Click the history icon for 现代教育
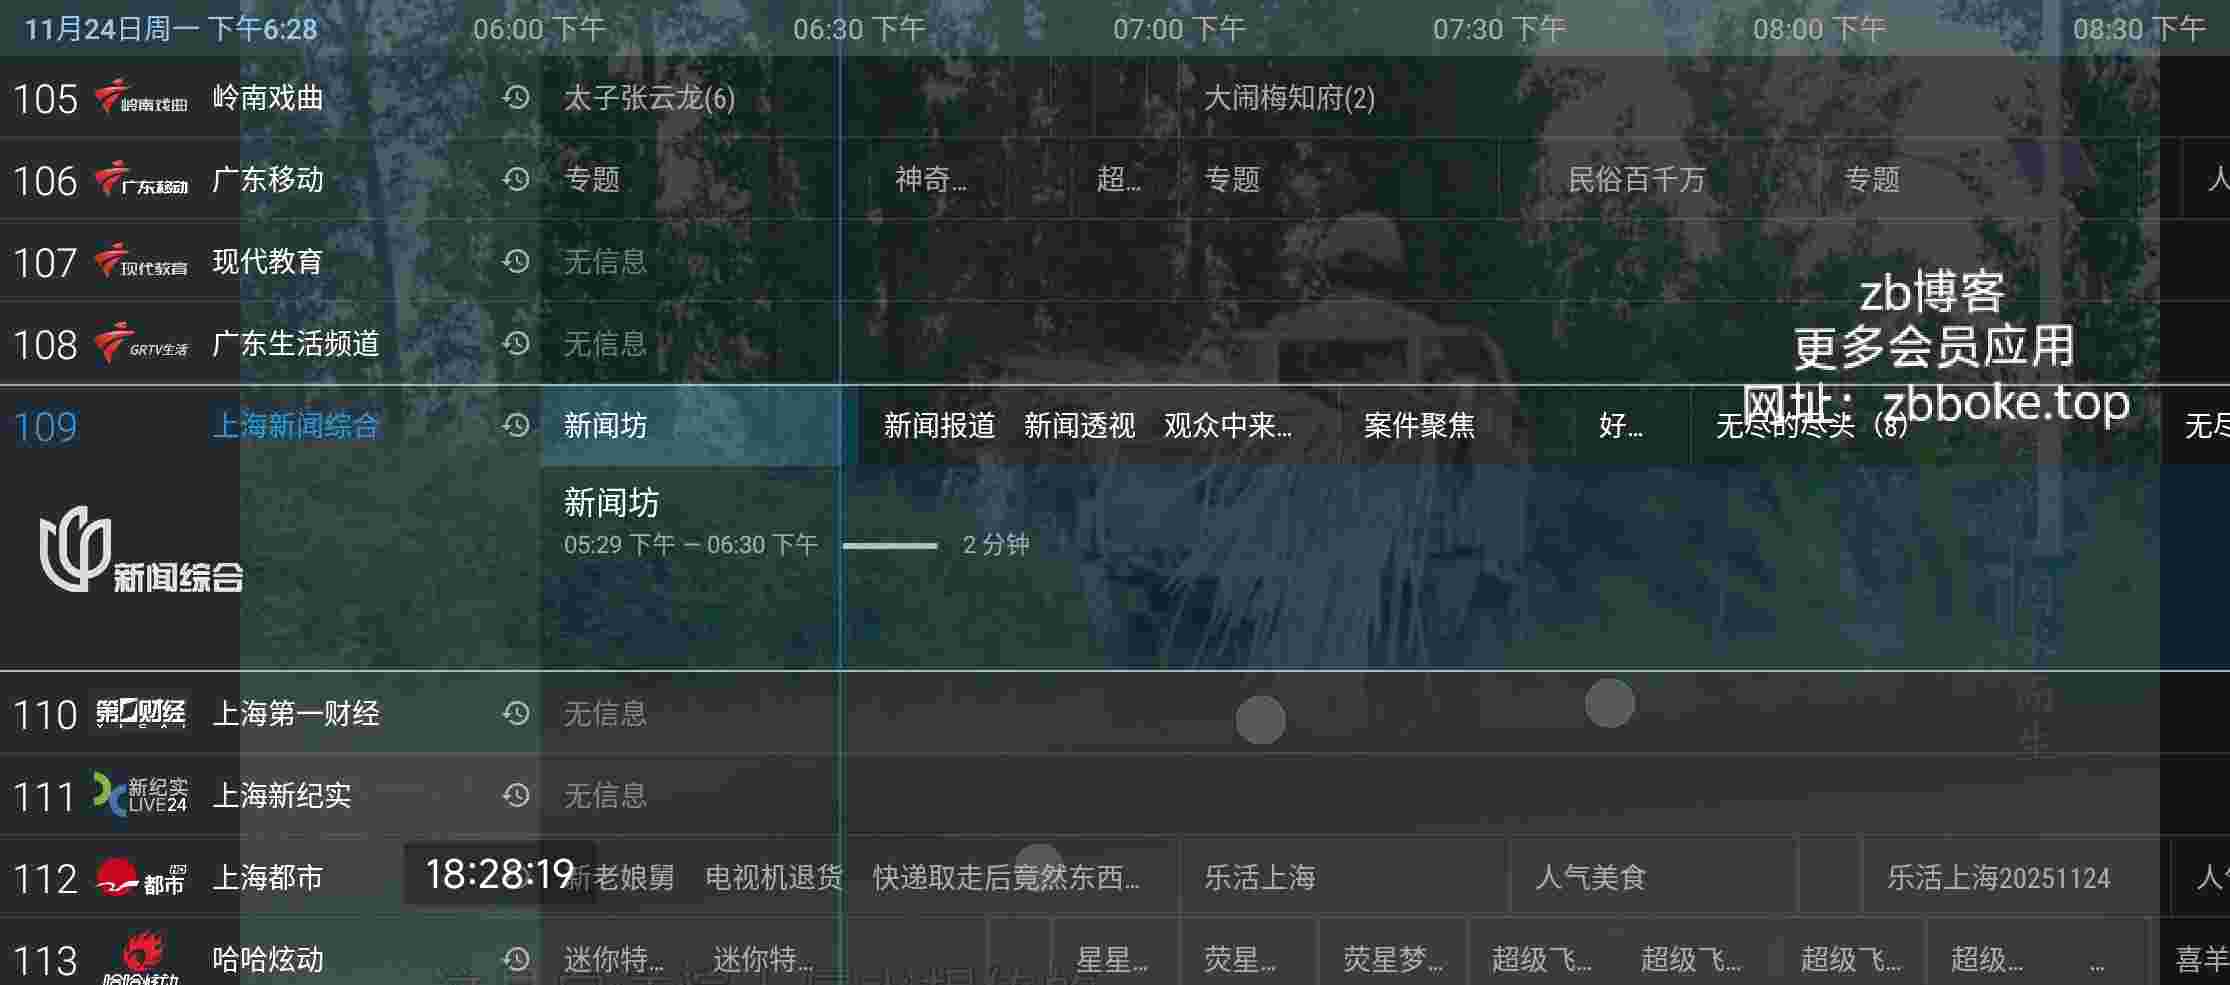 pos(516,261)
